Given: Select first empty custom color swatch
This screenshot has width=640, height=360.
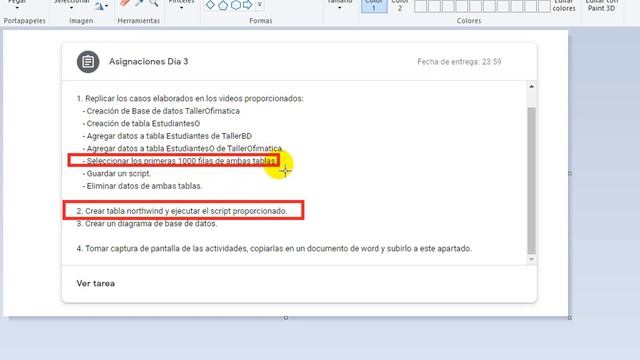Looking at the screenshot, I should [420, 6].
